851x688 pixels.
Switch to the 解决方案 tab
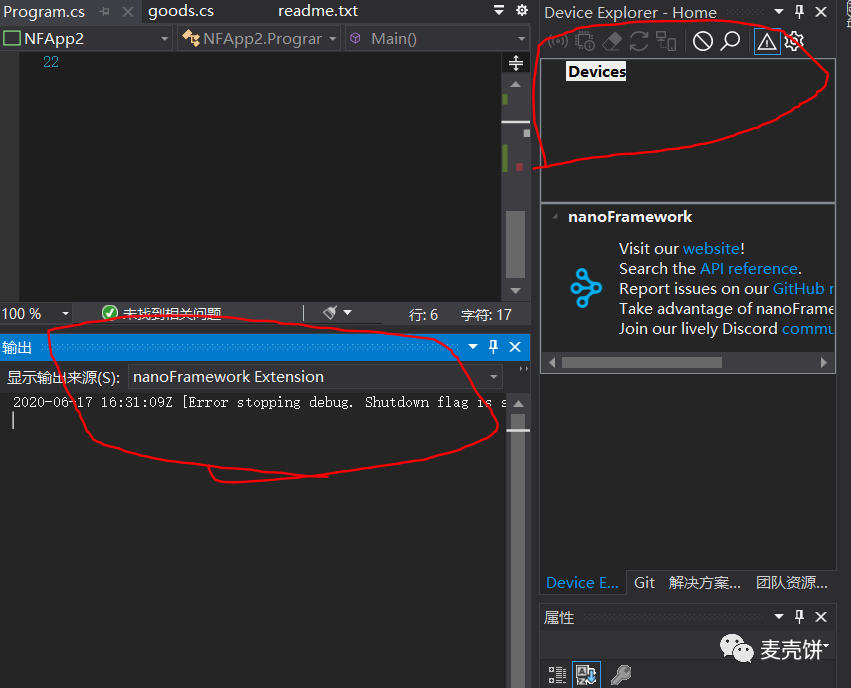coord(704,582)
